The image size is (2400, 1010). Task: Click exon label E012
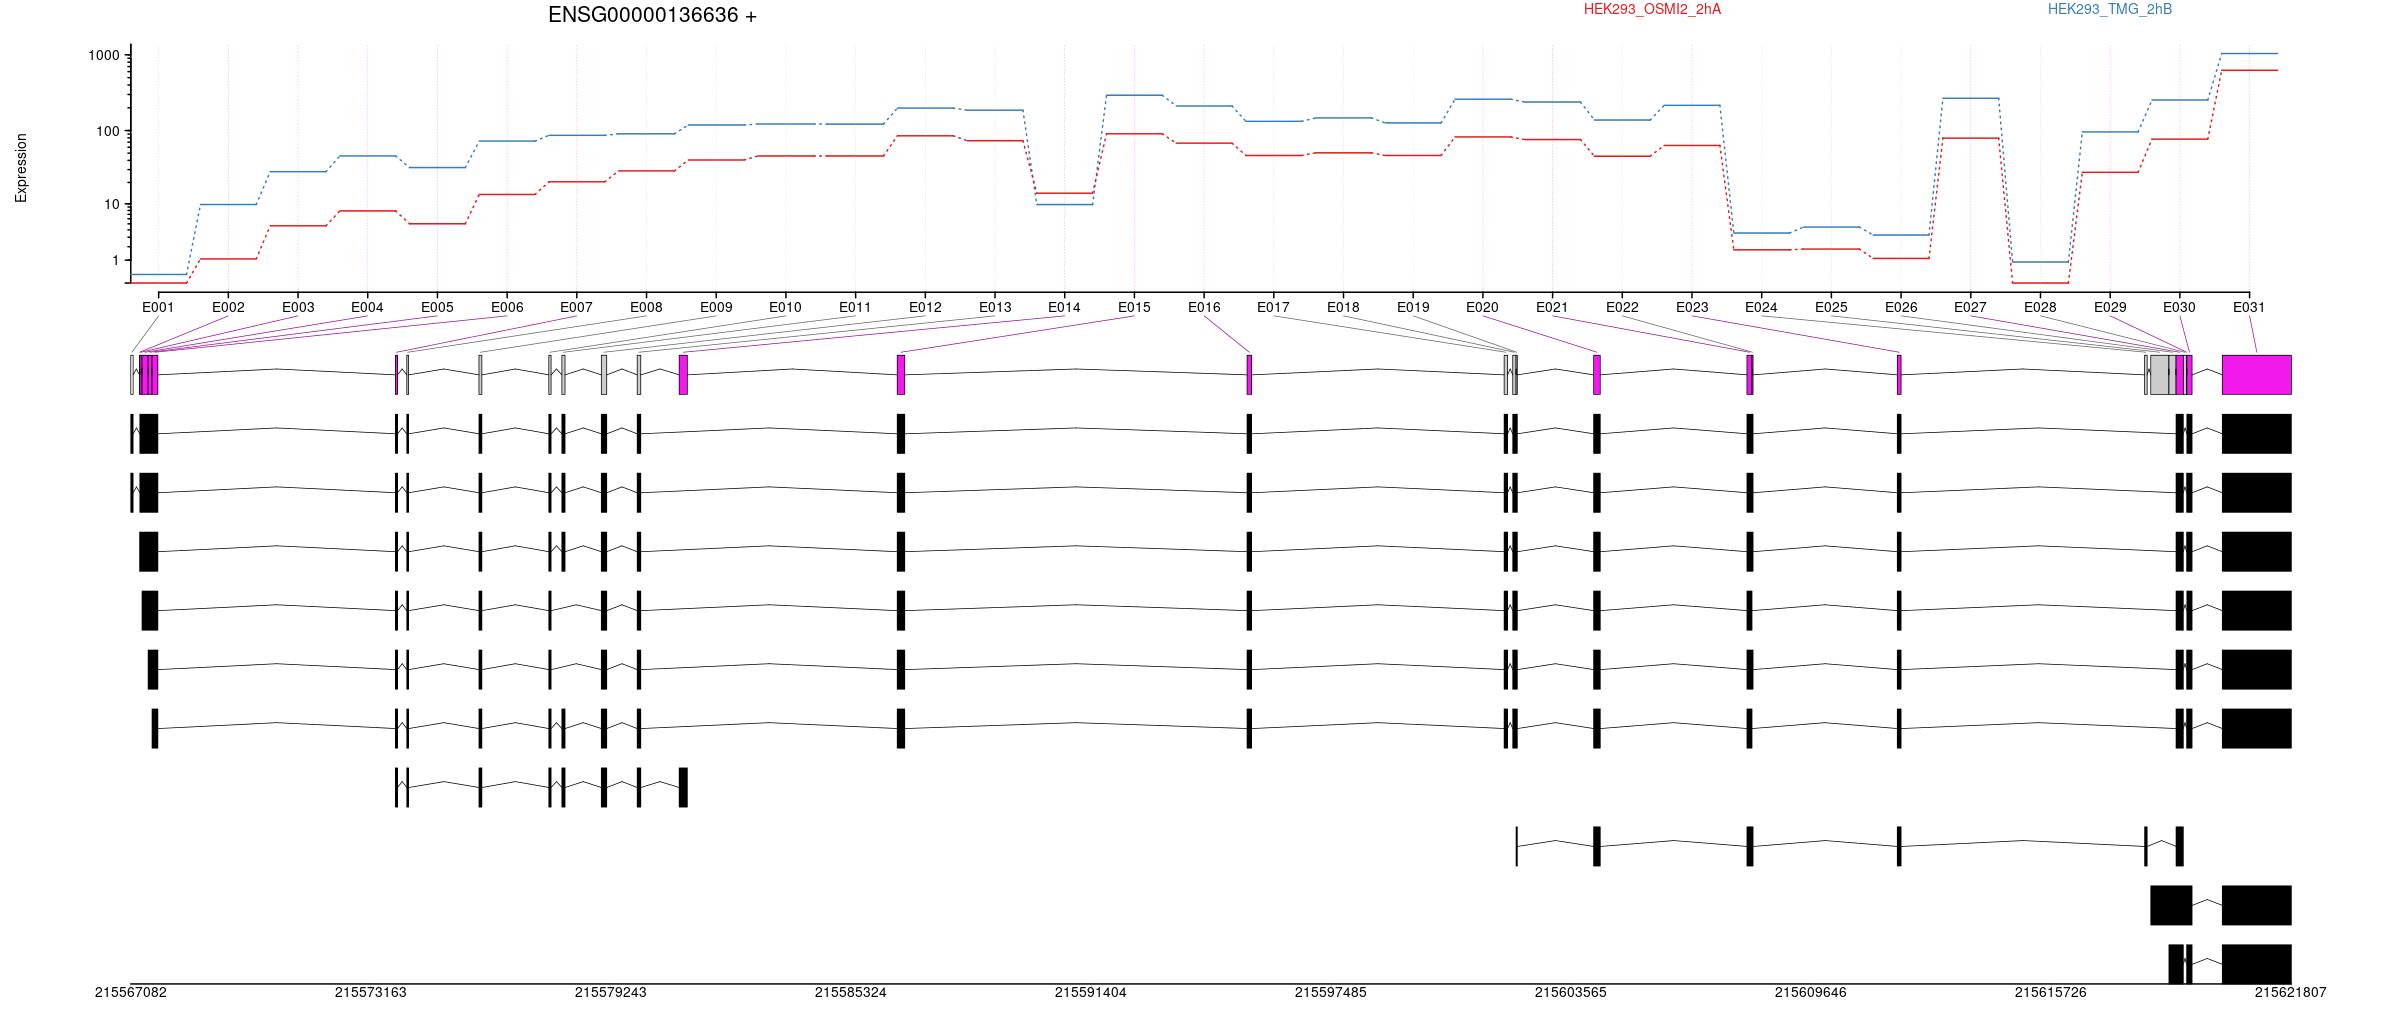(925, 307)
